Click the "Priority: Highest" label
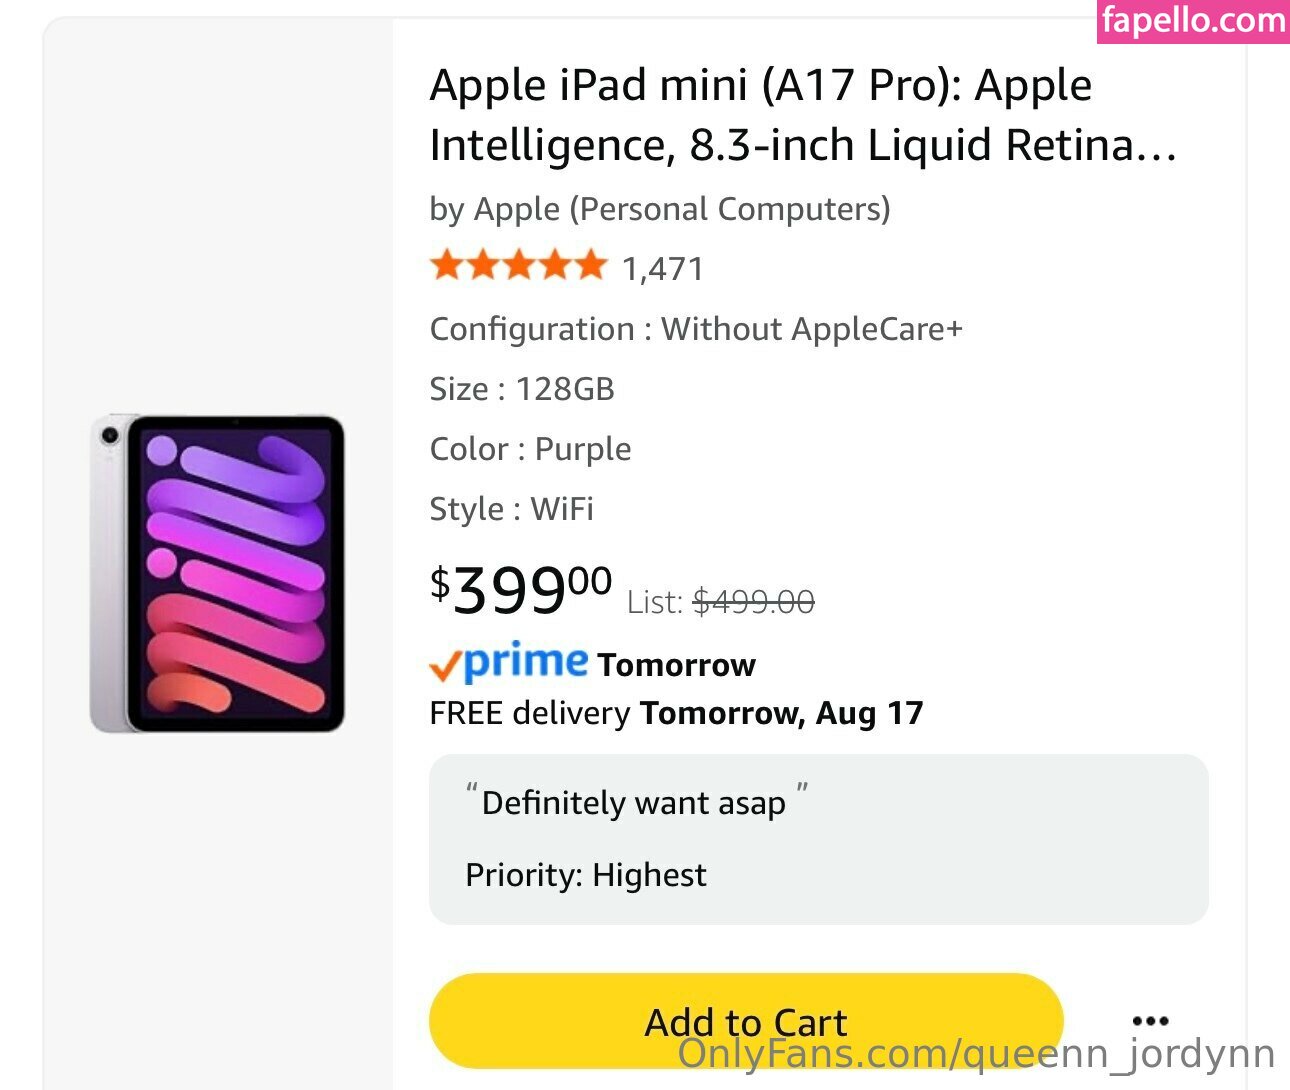Screen dimensions: 1290x1090 586,875
